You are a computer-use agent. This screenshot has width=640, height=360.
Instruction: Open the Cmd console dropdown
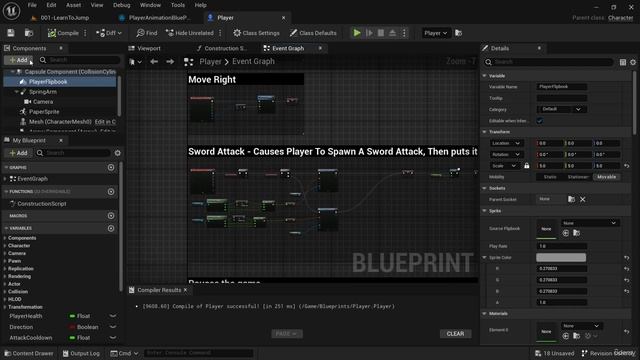click(x=124, y=353)
